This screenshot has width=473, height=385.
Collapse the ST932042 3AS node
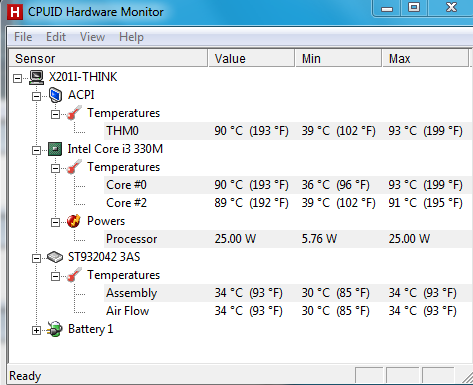[x=36, y=259]
